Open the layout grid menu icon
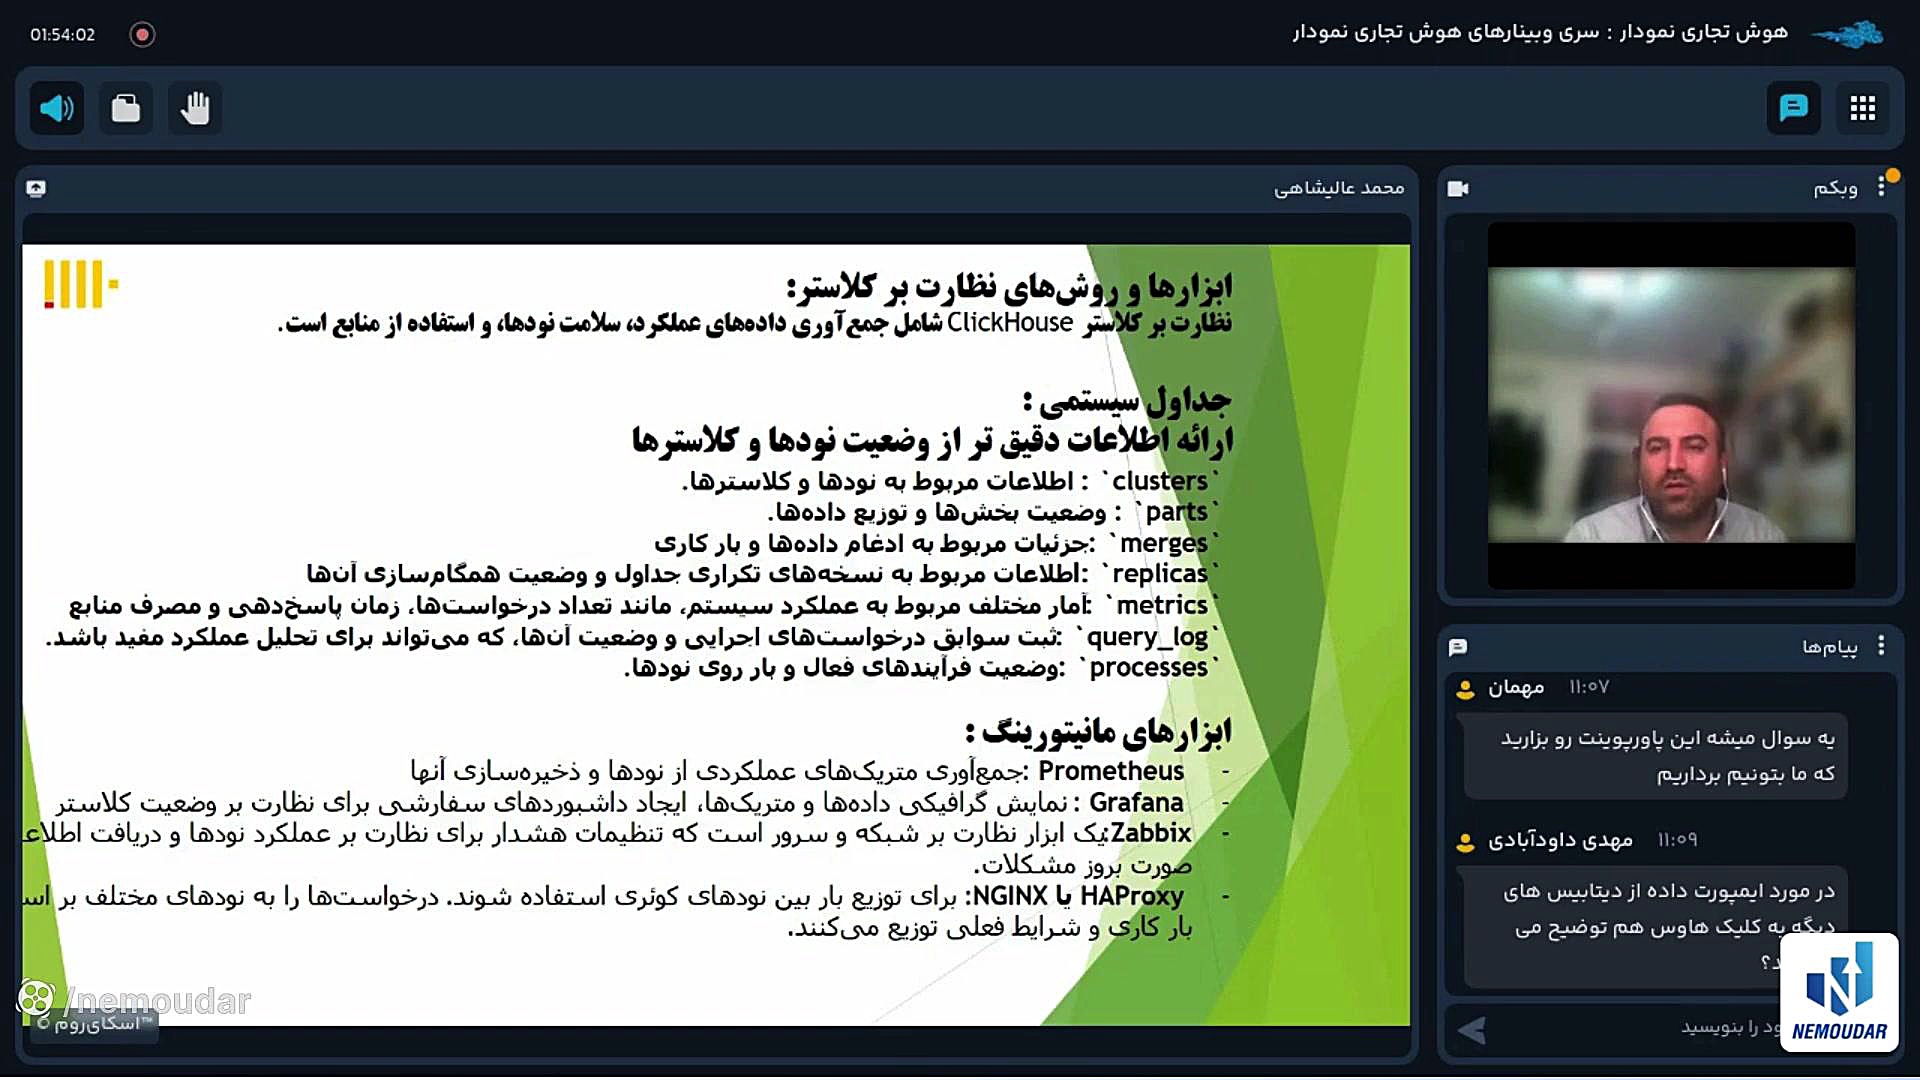Image resolution: width=1920 pixels, height=1080 pixels. coord(1862,108)
